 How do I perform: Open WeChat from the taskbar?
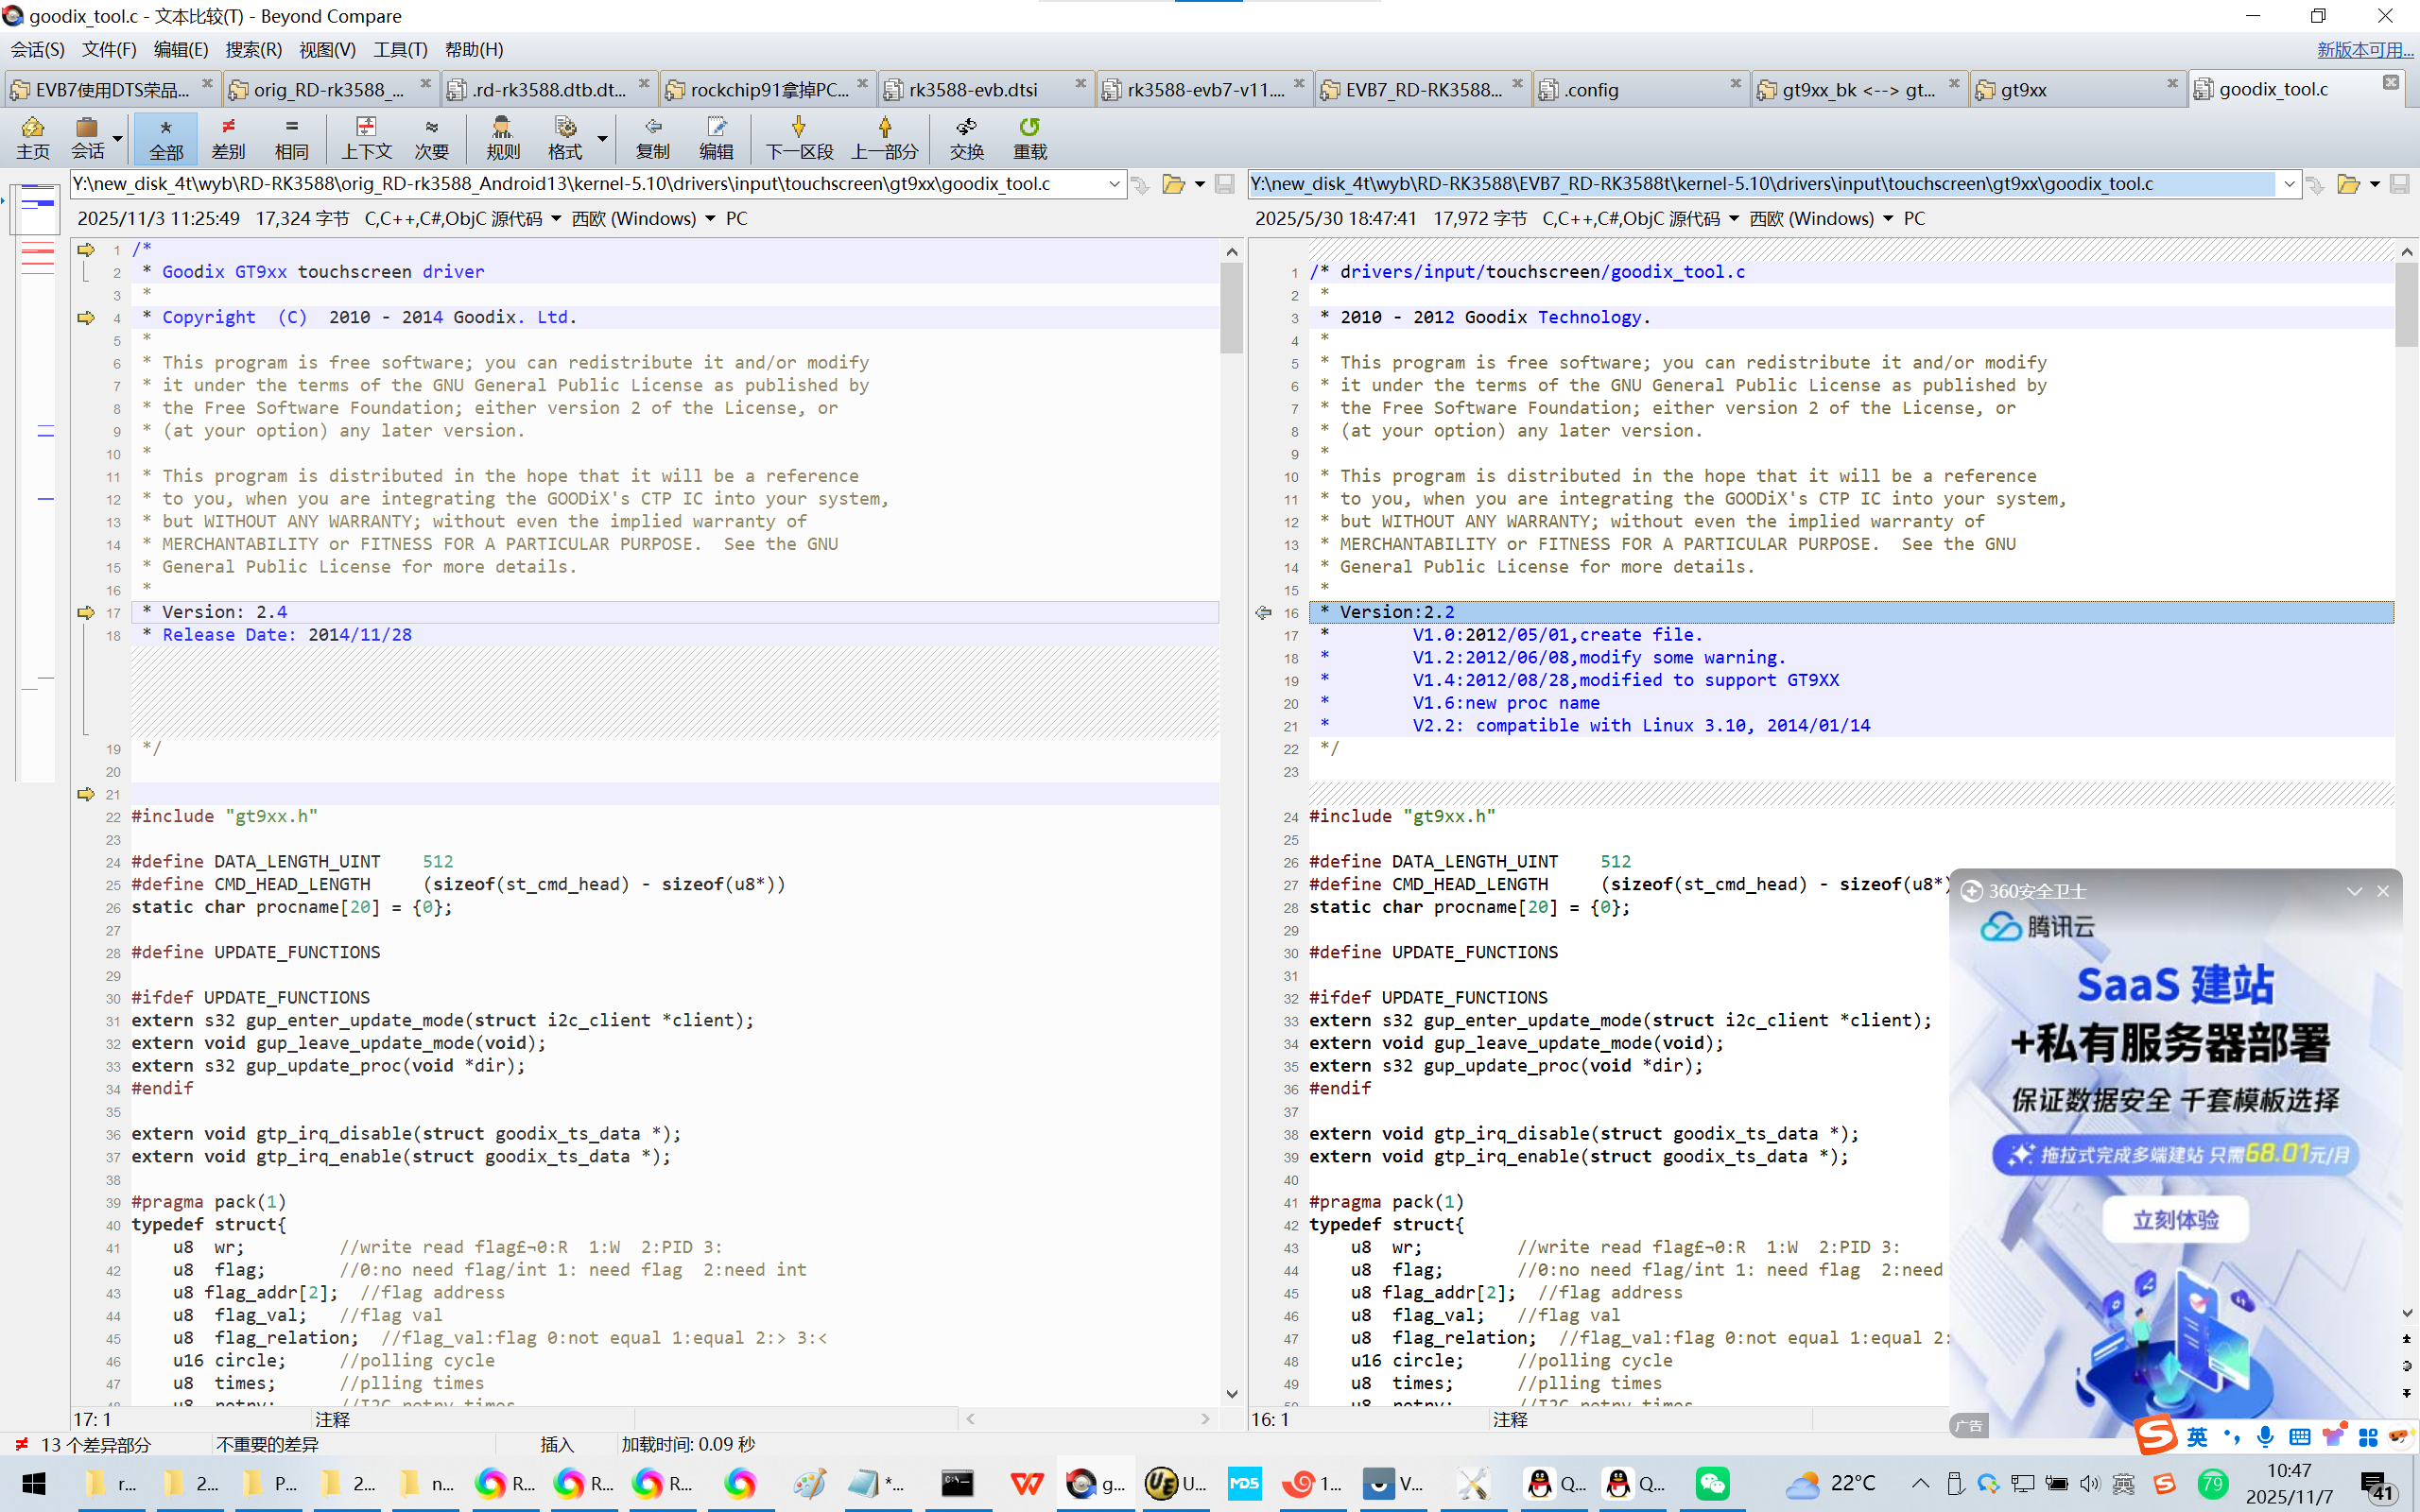click(x=1712, y=1483)
